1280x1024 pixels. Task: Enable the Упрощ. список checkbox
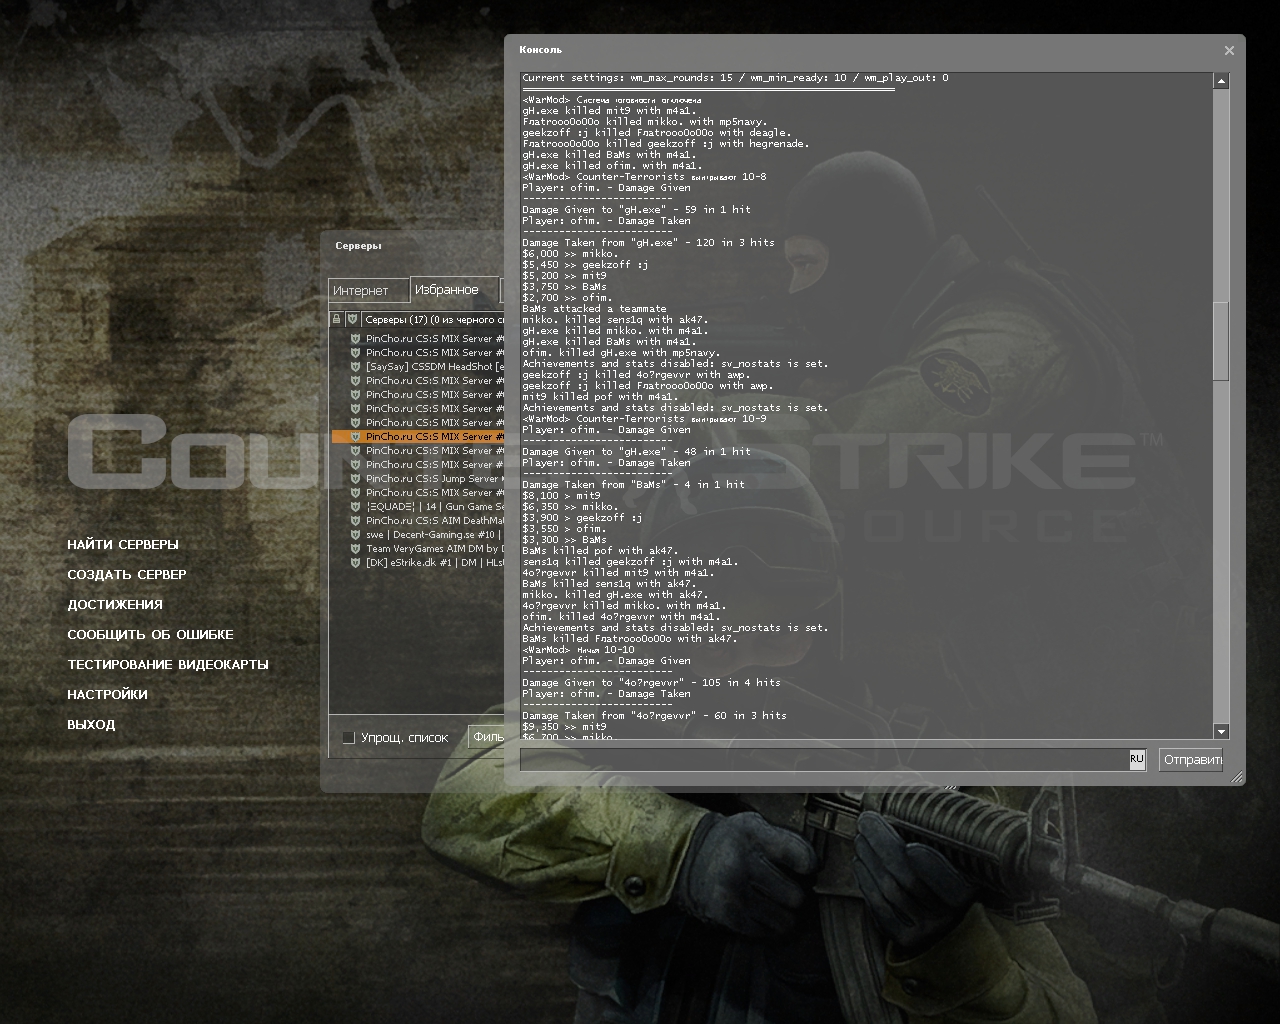(348, 738)
